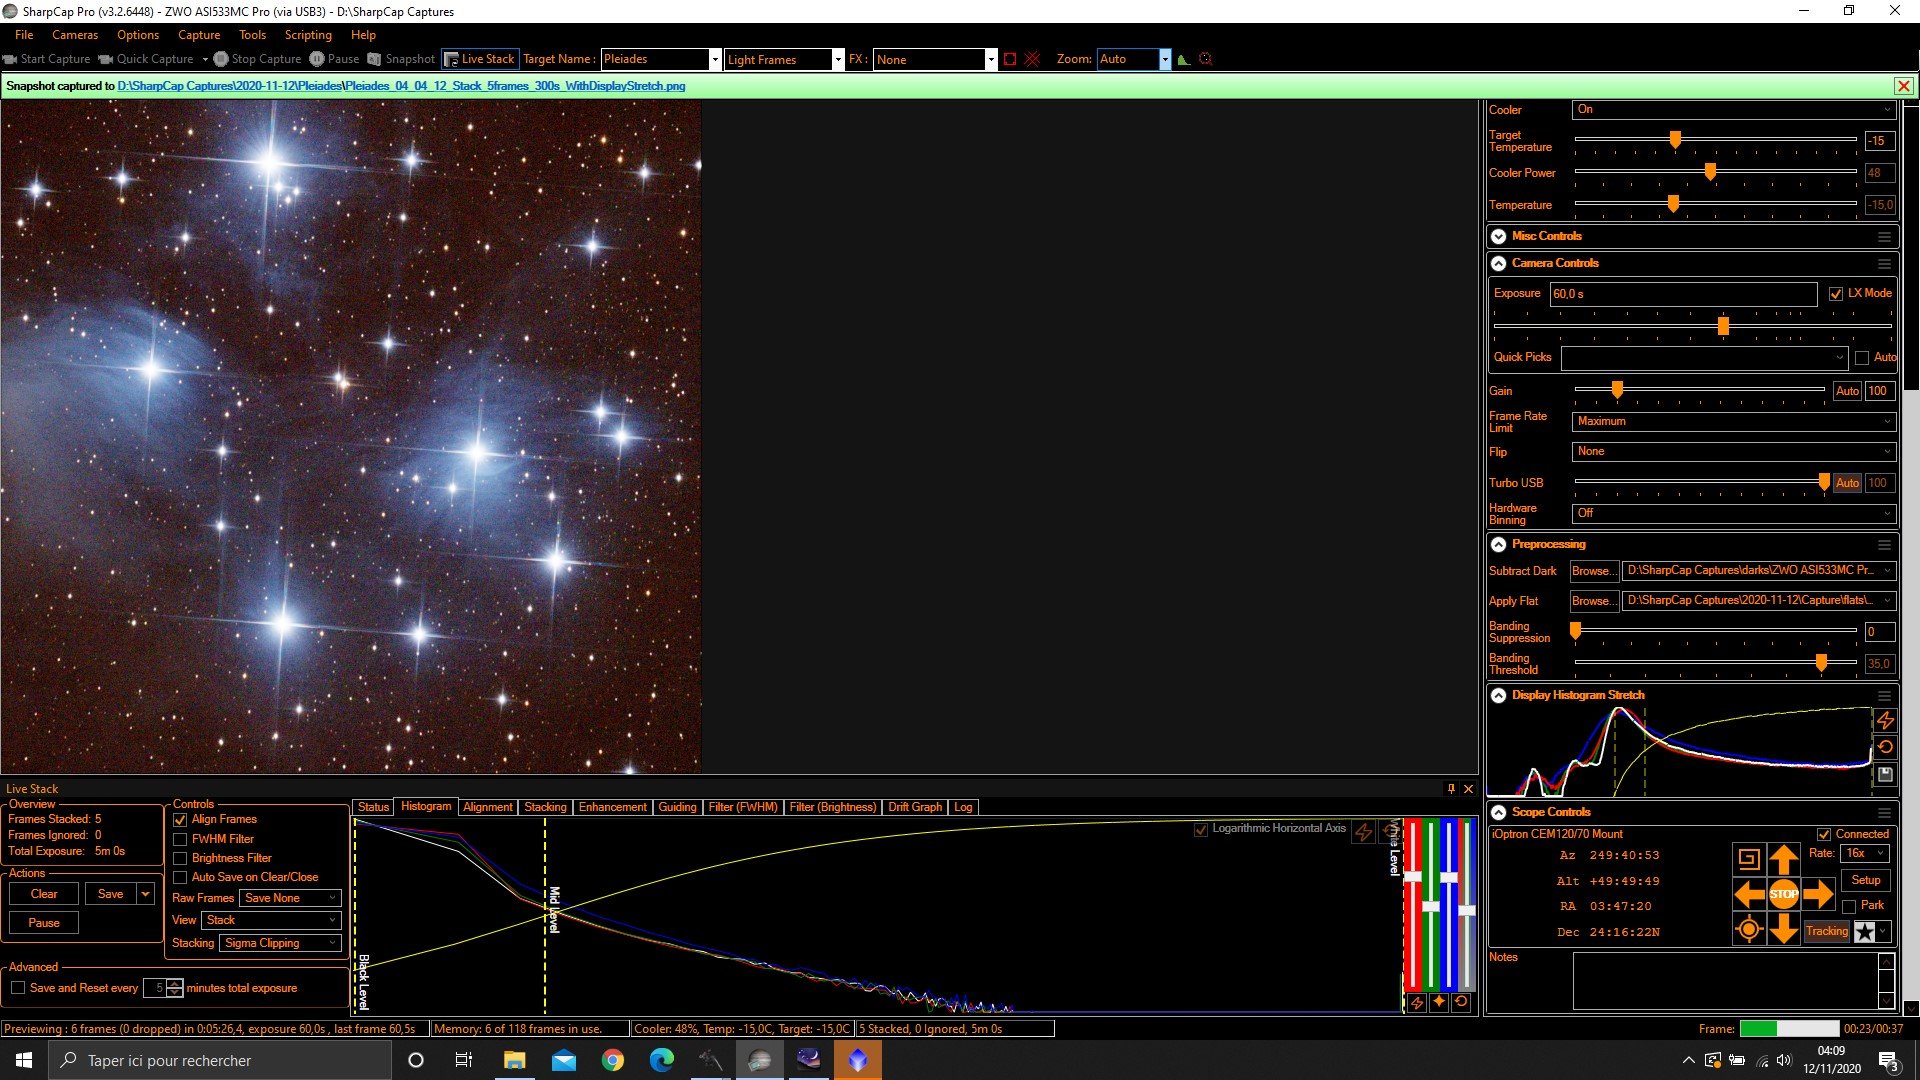
Task: Open the Tools menu
Action: [x=252, y=35]
